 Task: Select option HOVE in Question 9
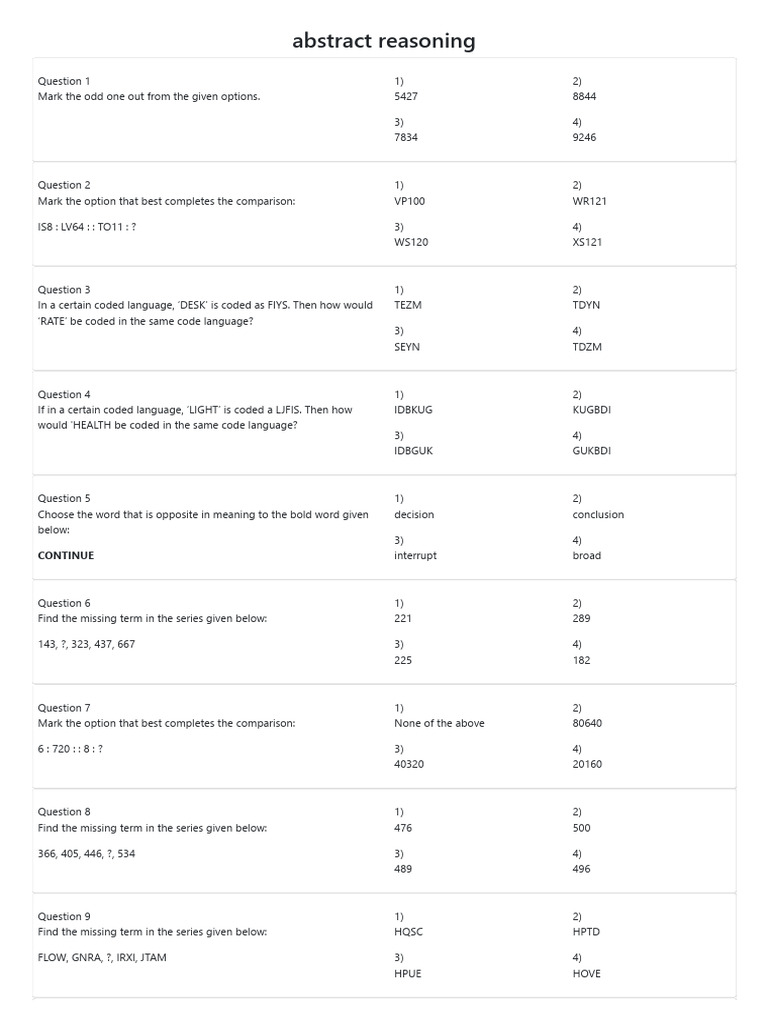coord(587,973)
